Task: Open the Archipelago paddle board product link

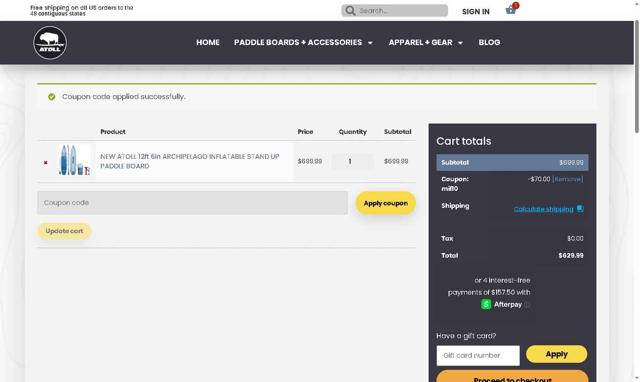Action: pyautogui.click(x=190, y=161)
